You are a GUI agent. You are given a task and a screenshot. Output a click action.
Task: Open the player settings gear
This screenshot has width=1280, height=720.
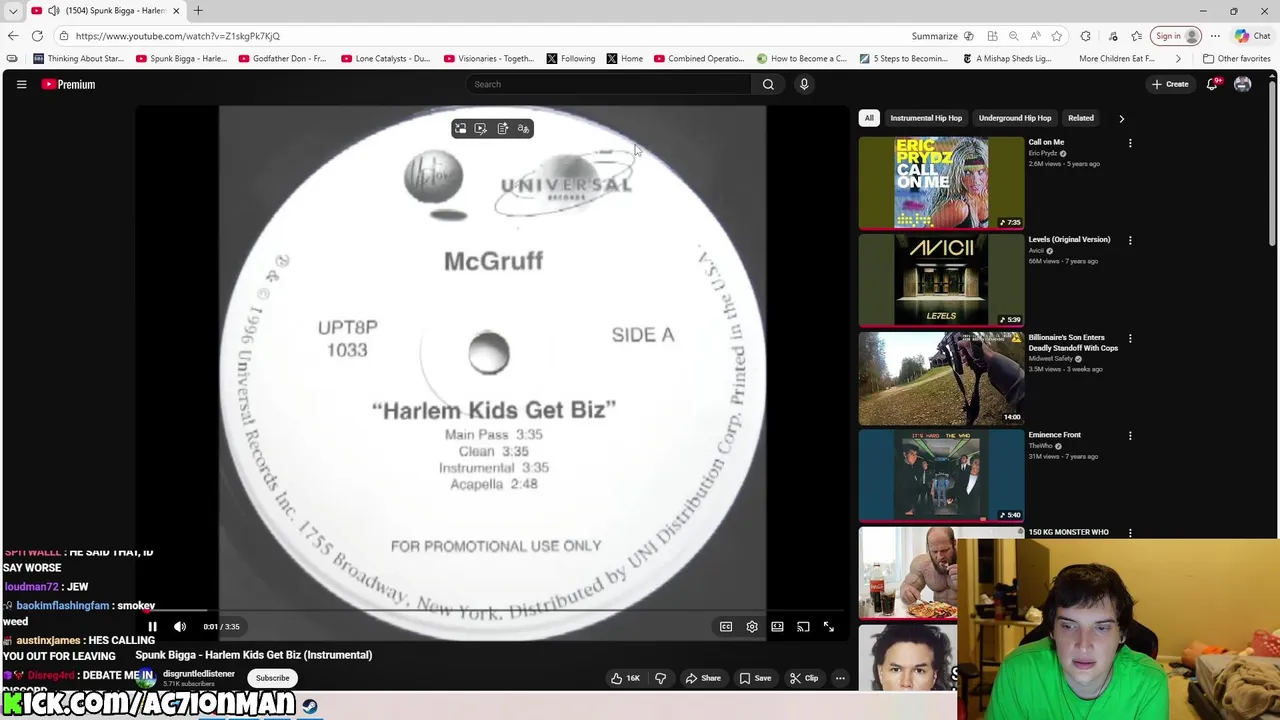pos(752,627)
